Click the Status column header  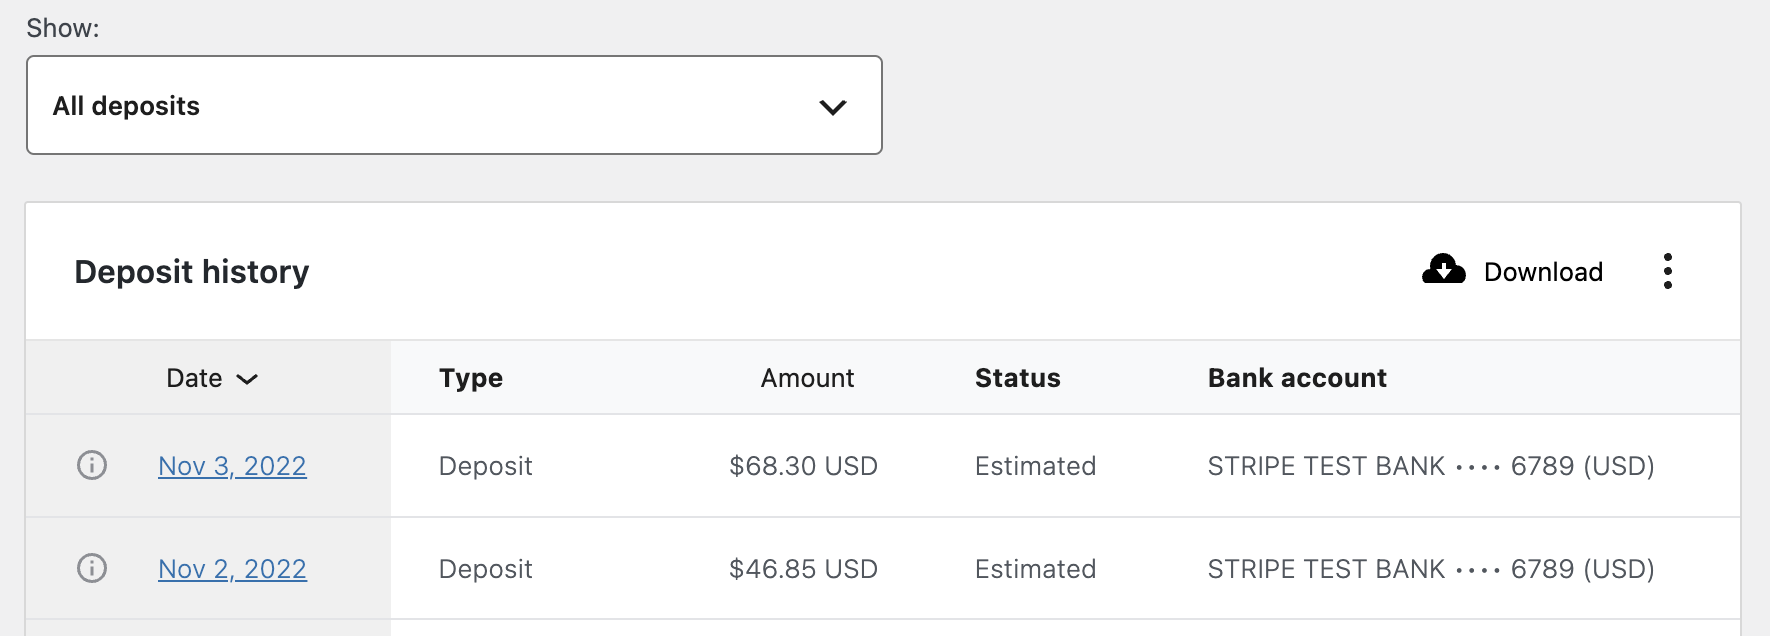click(x=1017, y=378)
